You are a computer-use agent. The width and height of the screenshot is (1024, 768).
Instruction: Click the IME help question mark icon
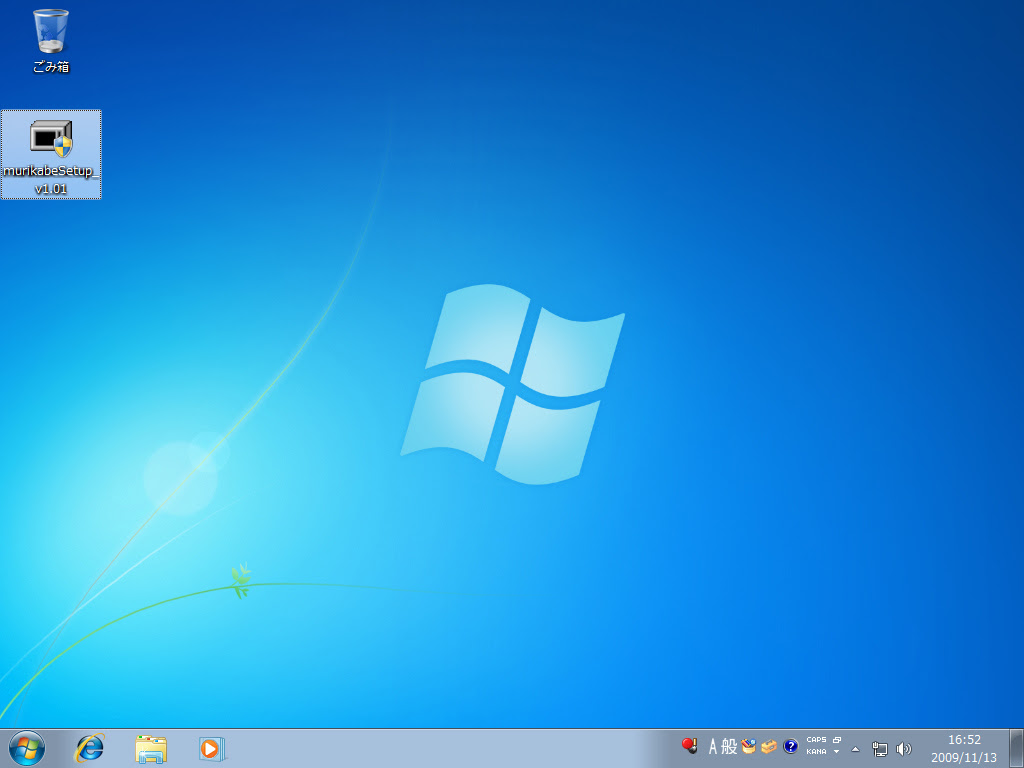(x=790, y=746)
